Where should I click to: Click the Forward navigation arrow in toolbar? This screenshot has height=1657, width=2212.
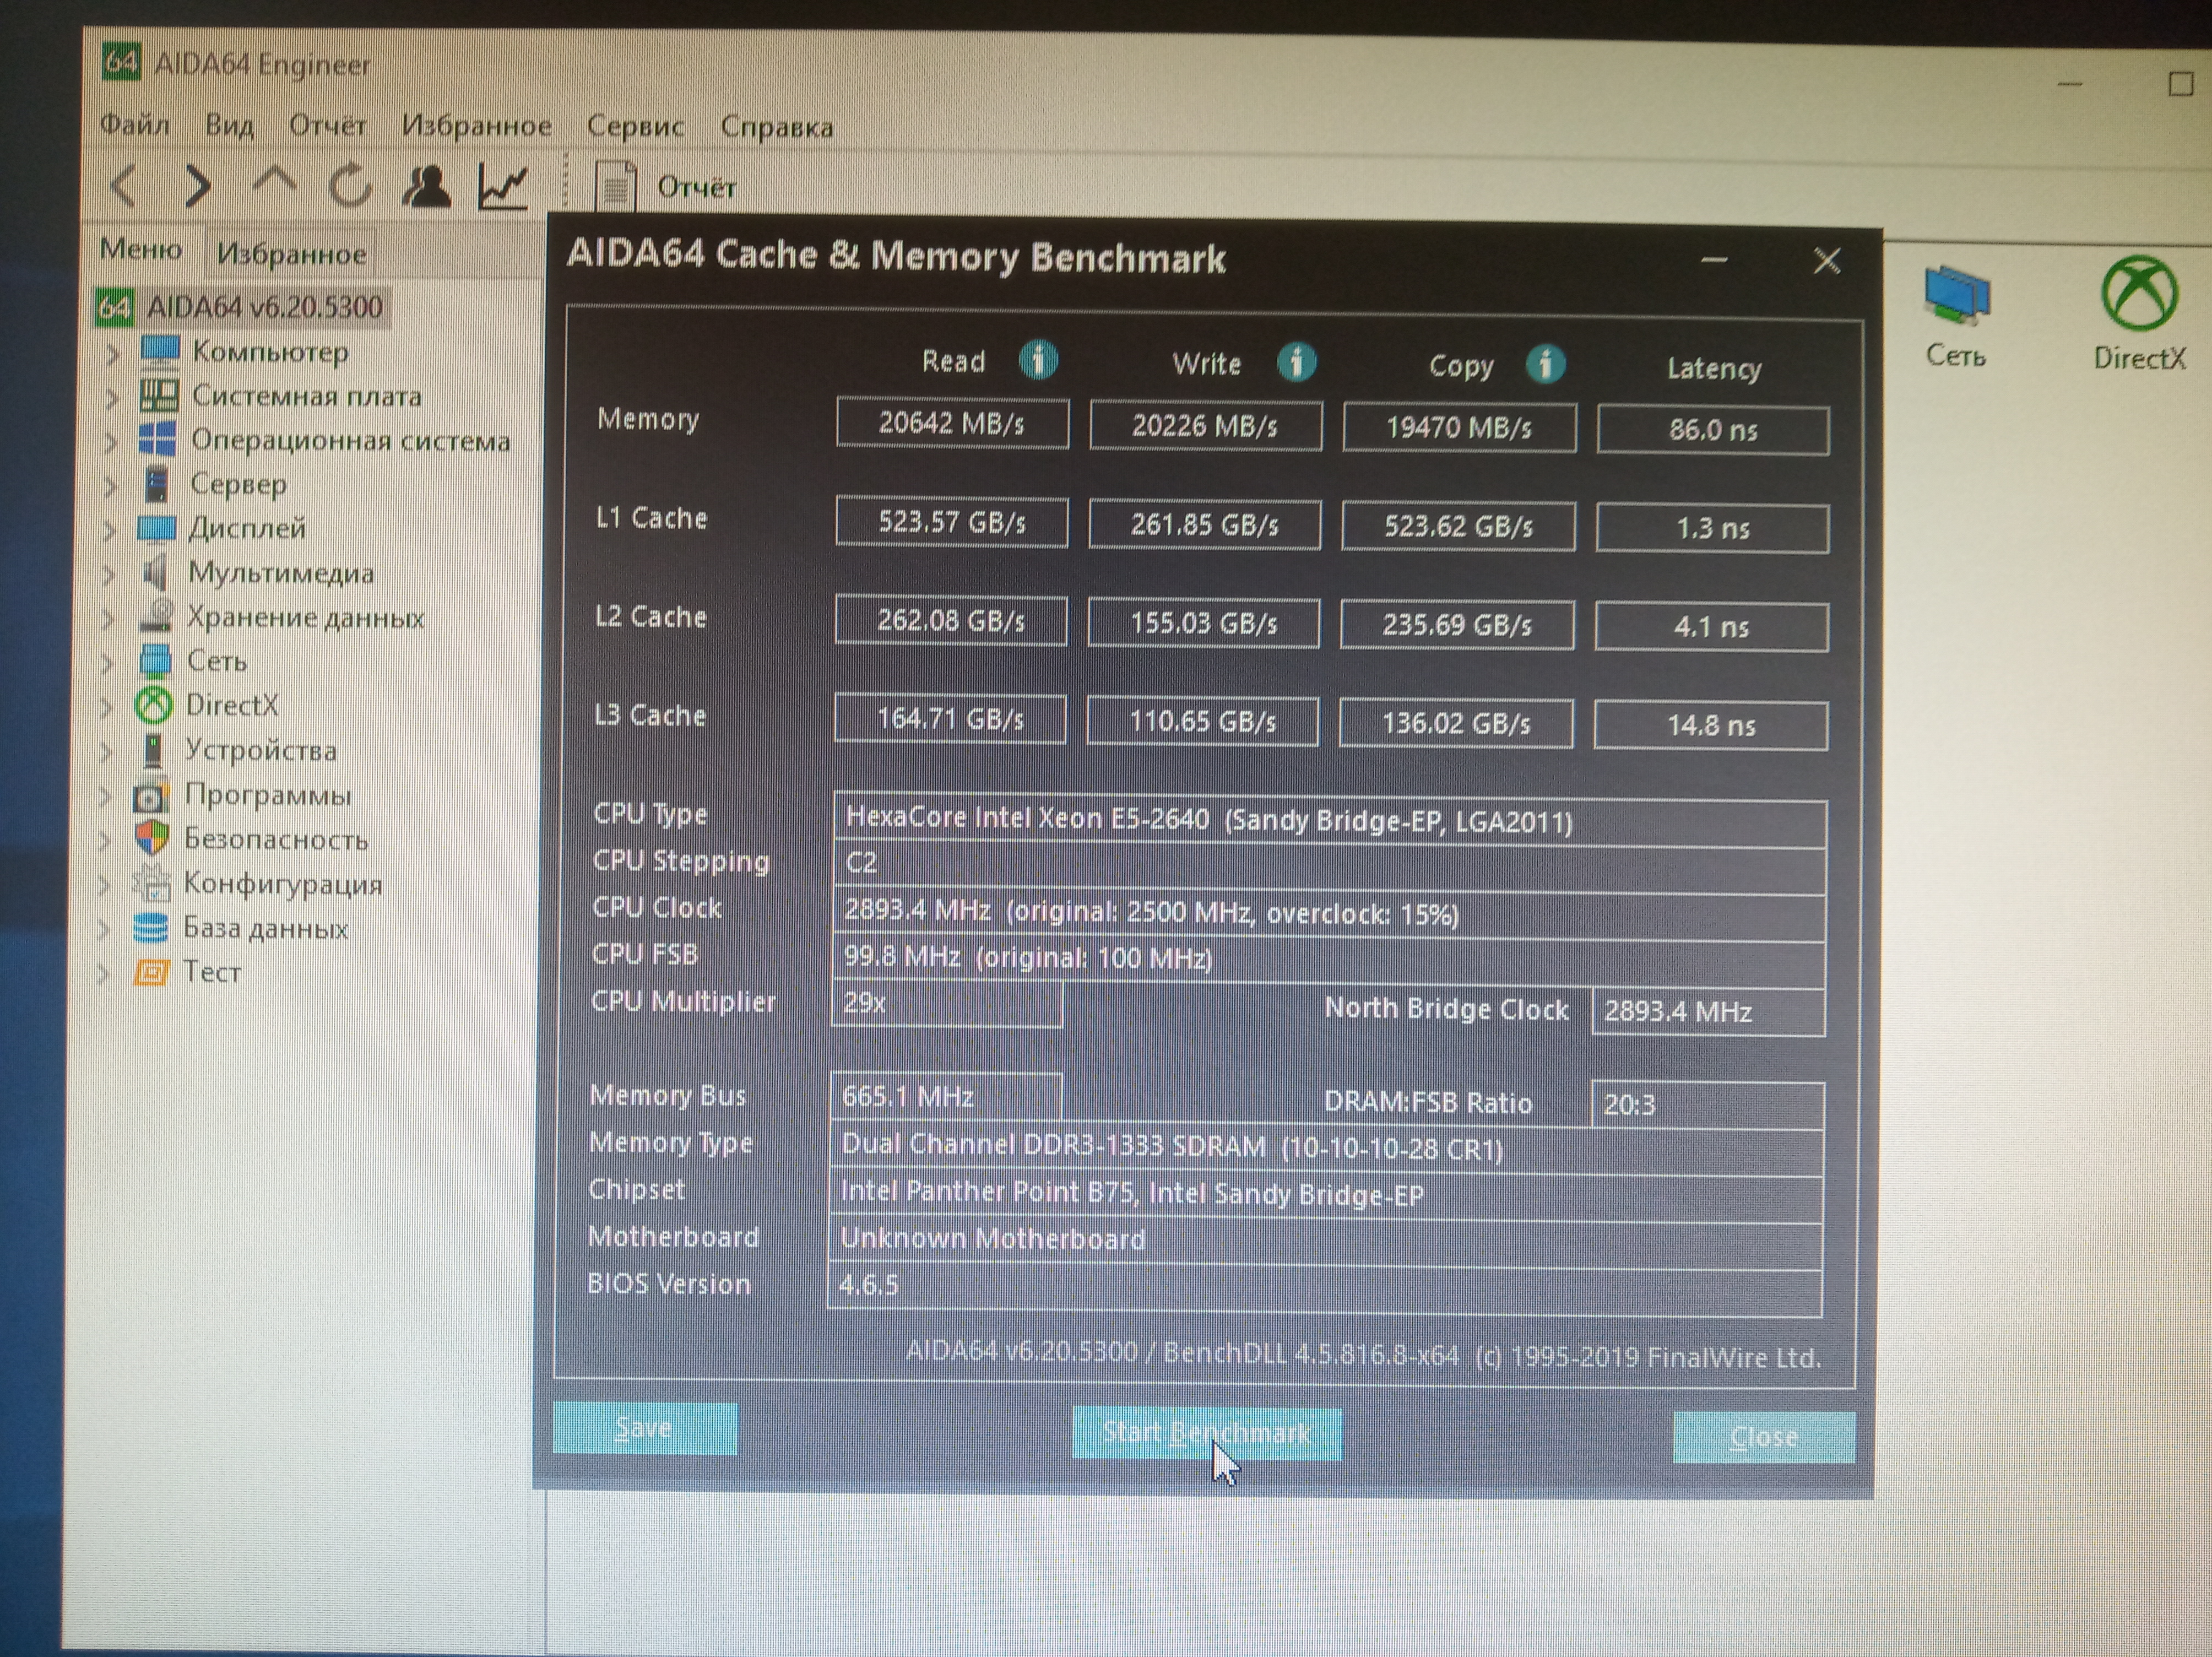198,185
